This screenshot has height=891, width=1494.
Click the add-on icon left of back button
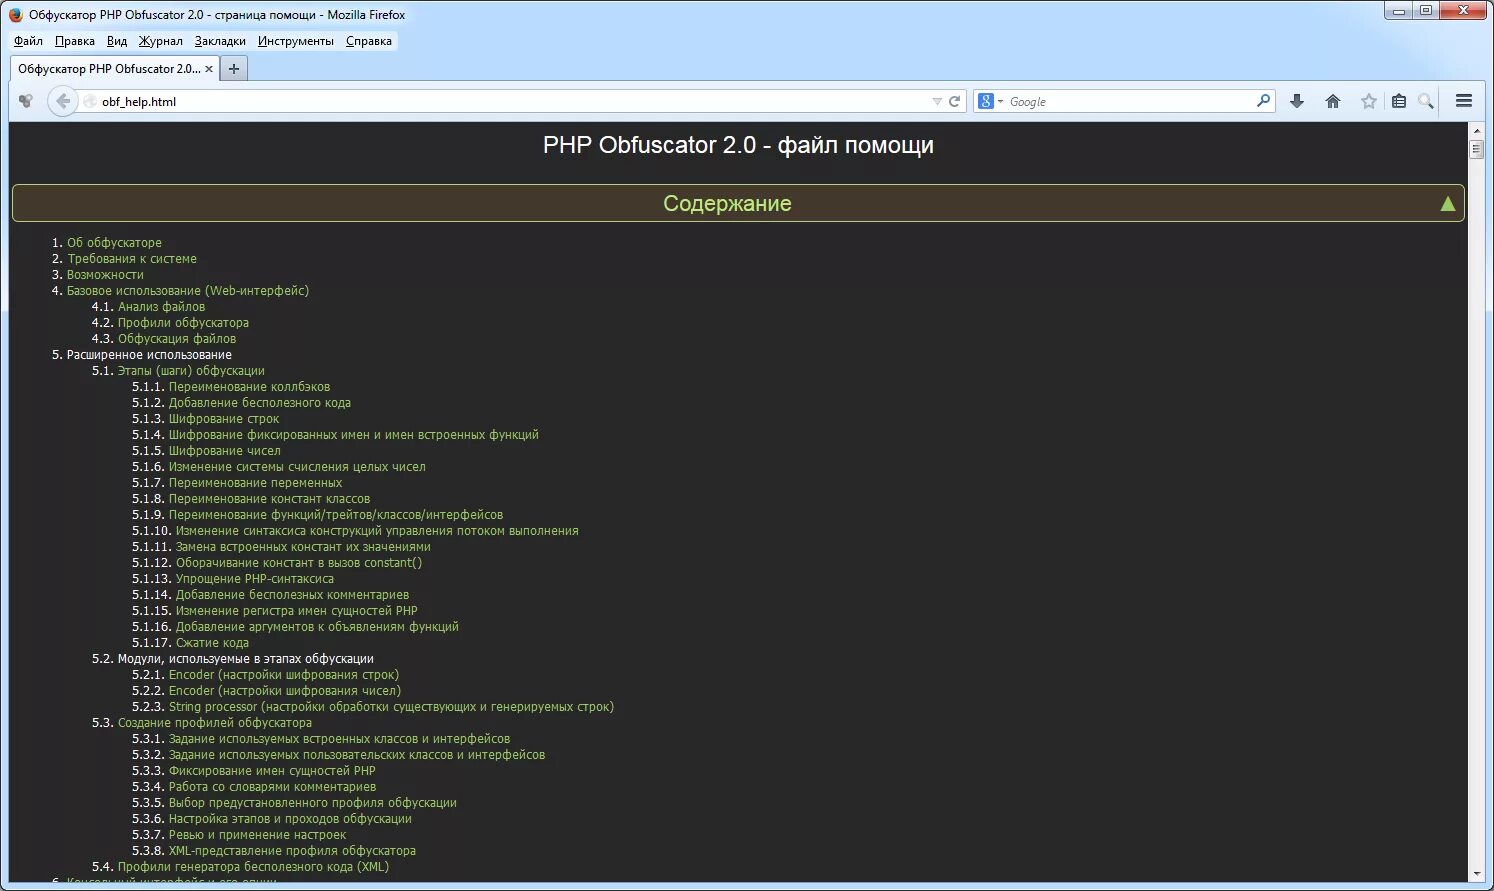[x=26, y=101]
